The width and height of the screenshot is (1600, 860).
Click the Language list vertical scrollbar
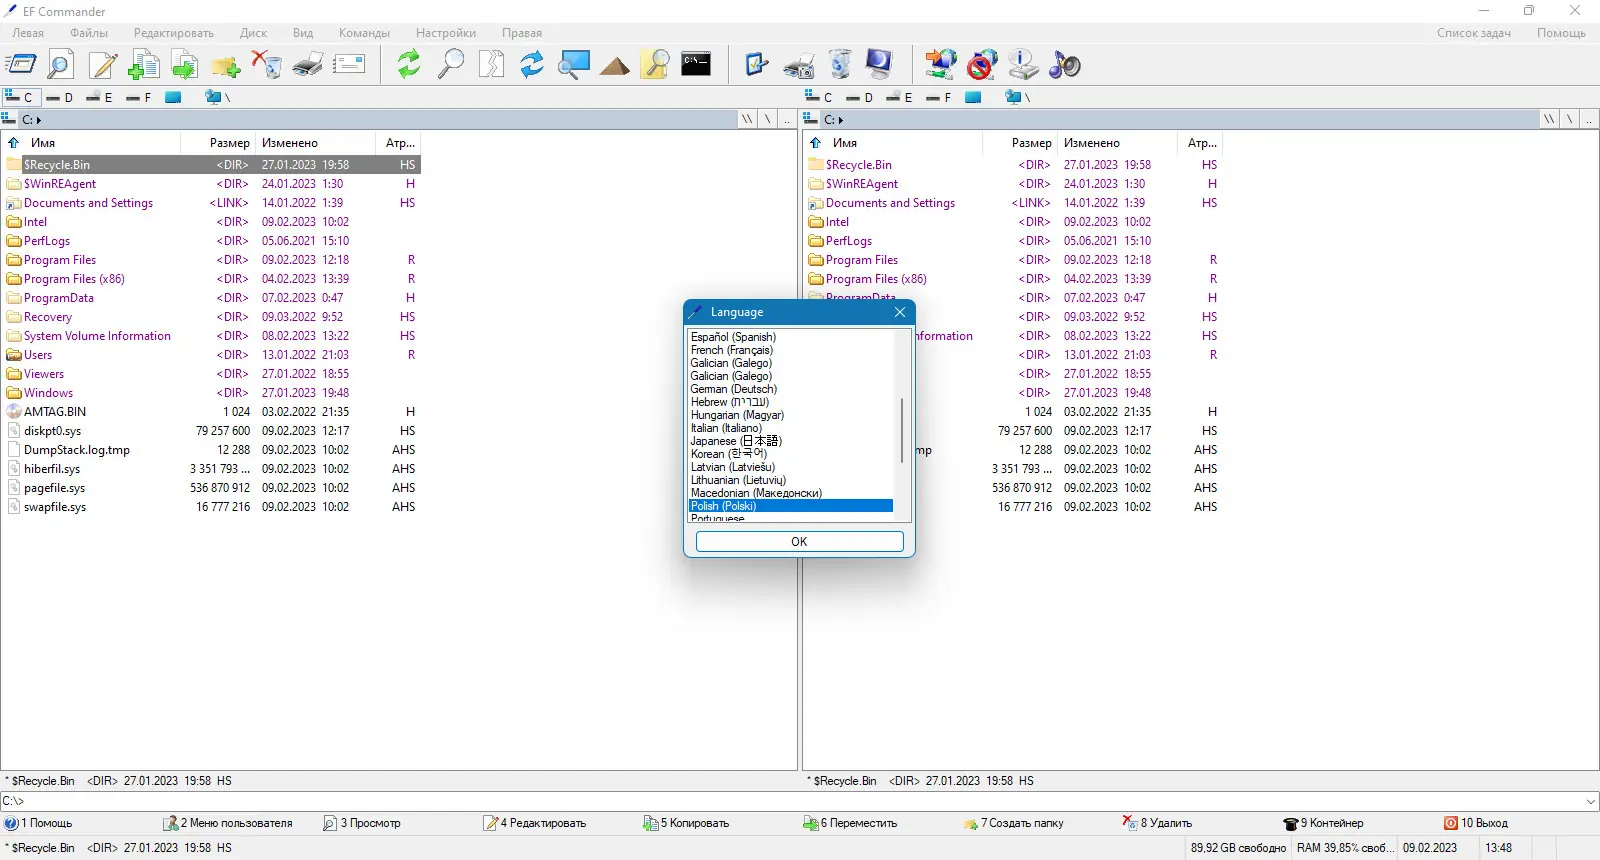903,429
